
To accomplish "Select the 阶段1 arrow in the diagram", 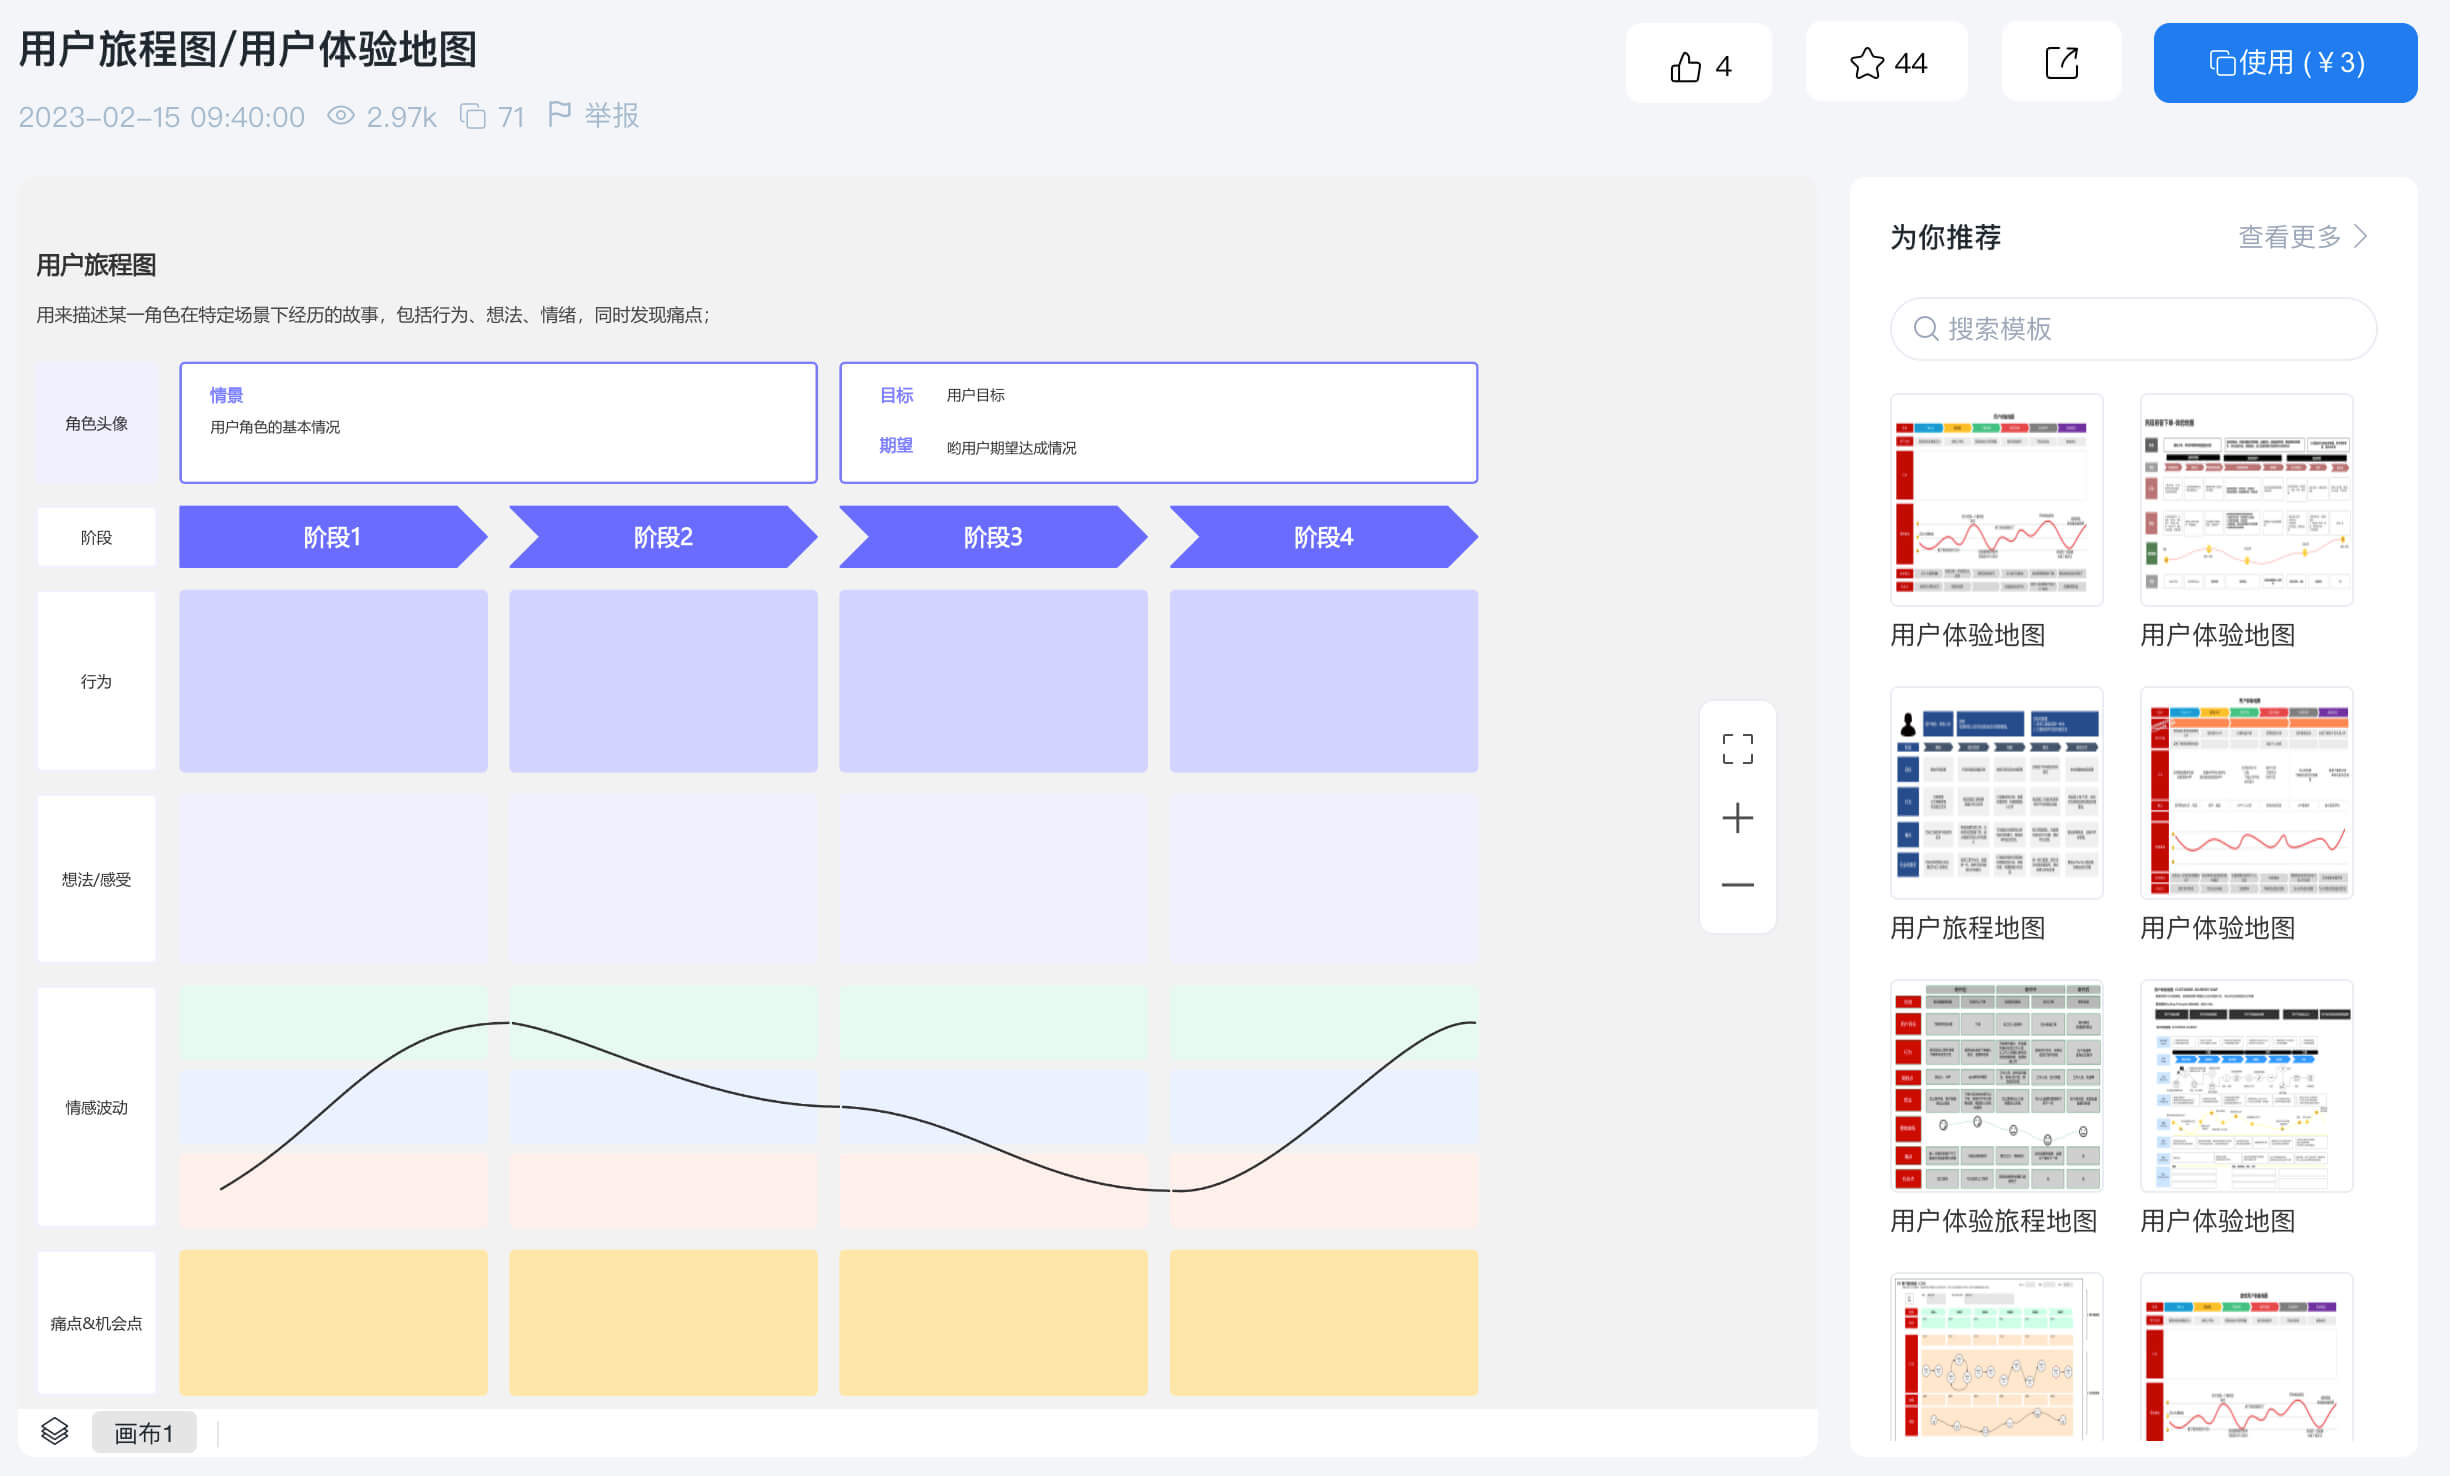I will (333, 537).
